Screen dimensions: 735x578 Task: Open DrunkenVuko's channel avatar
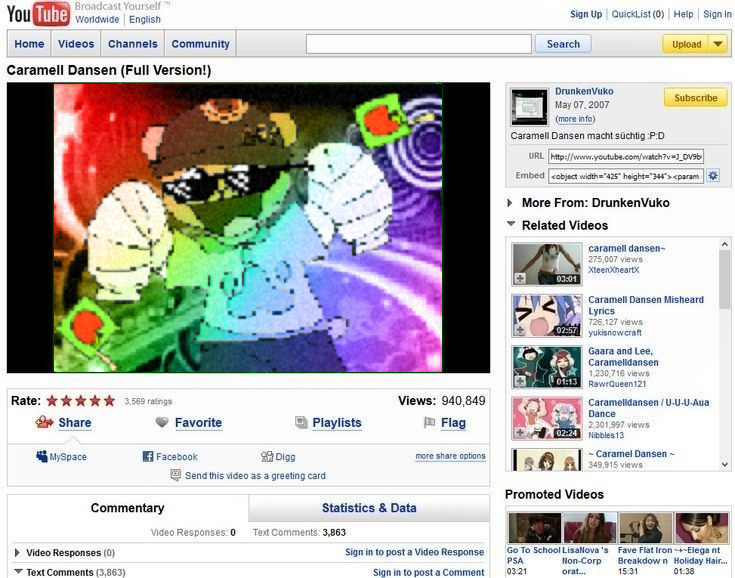pos(529,107)
